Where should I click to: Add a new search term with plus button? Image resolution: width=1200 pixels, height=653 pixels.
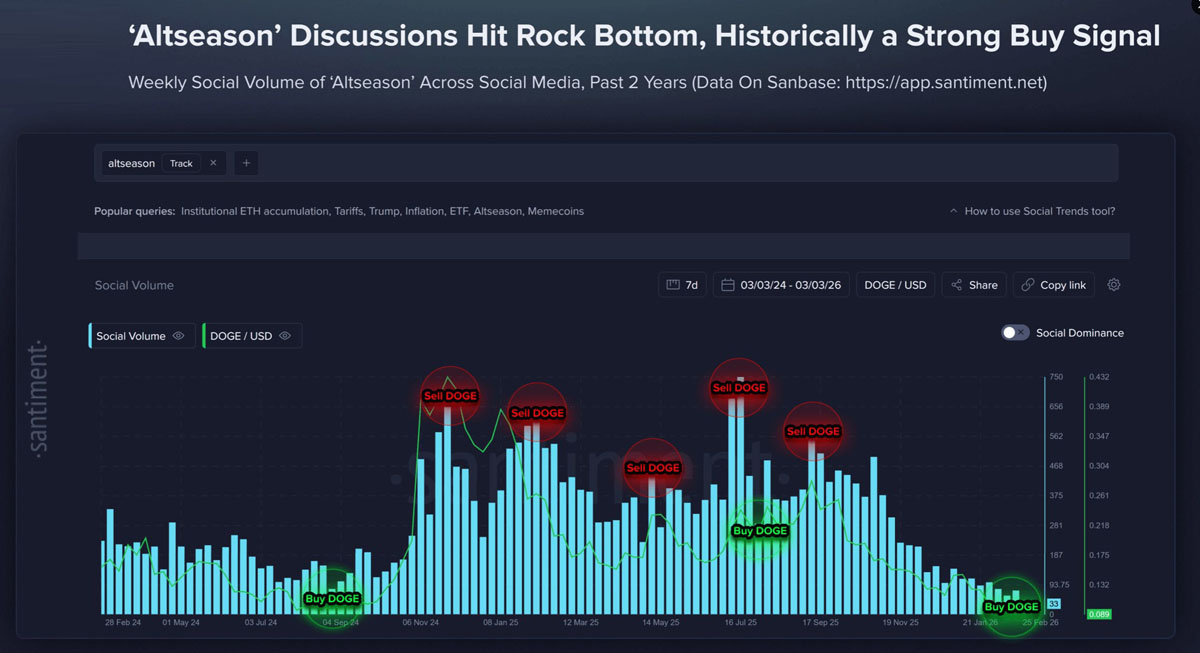(x=246, y=163)
